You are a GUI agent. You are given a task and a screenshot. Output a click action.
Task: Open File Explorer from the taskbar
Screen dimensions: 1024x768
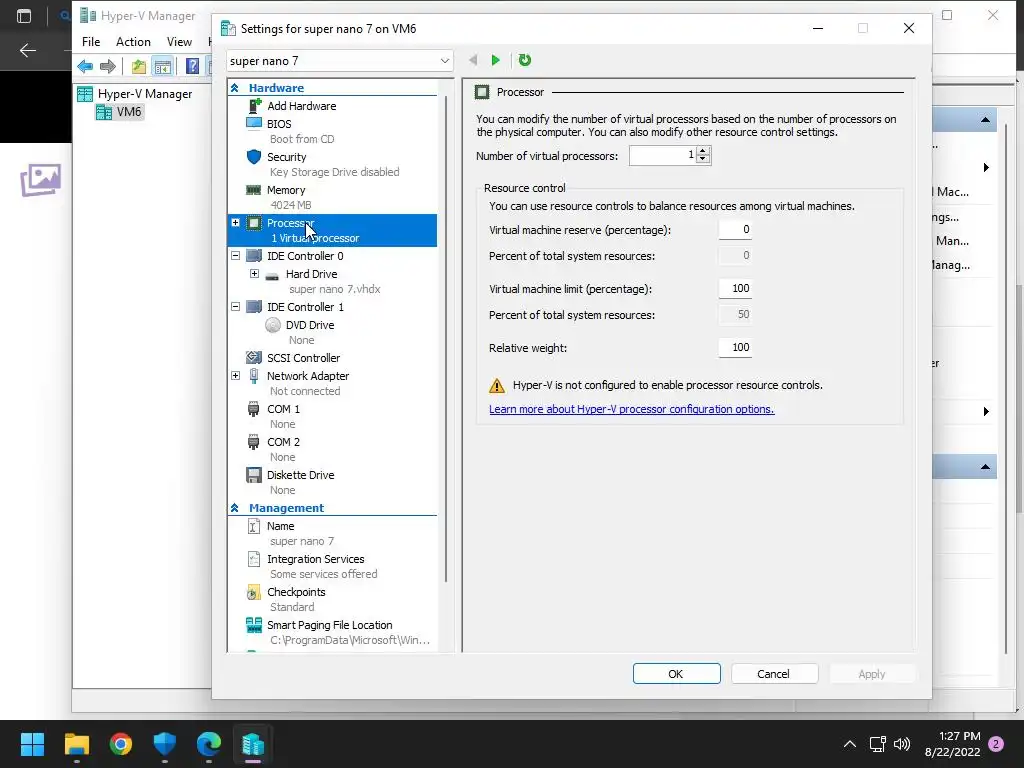76,744
